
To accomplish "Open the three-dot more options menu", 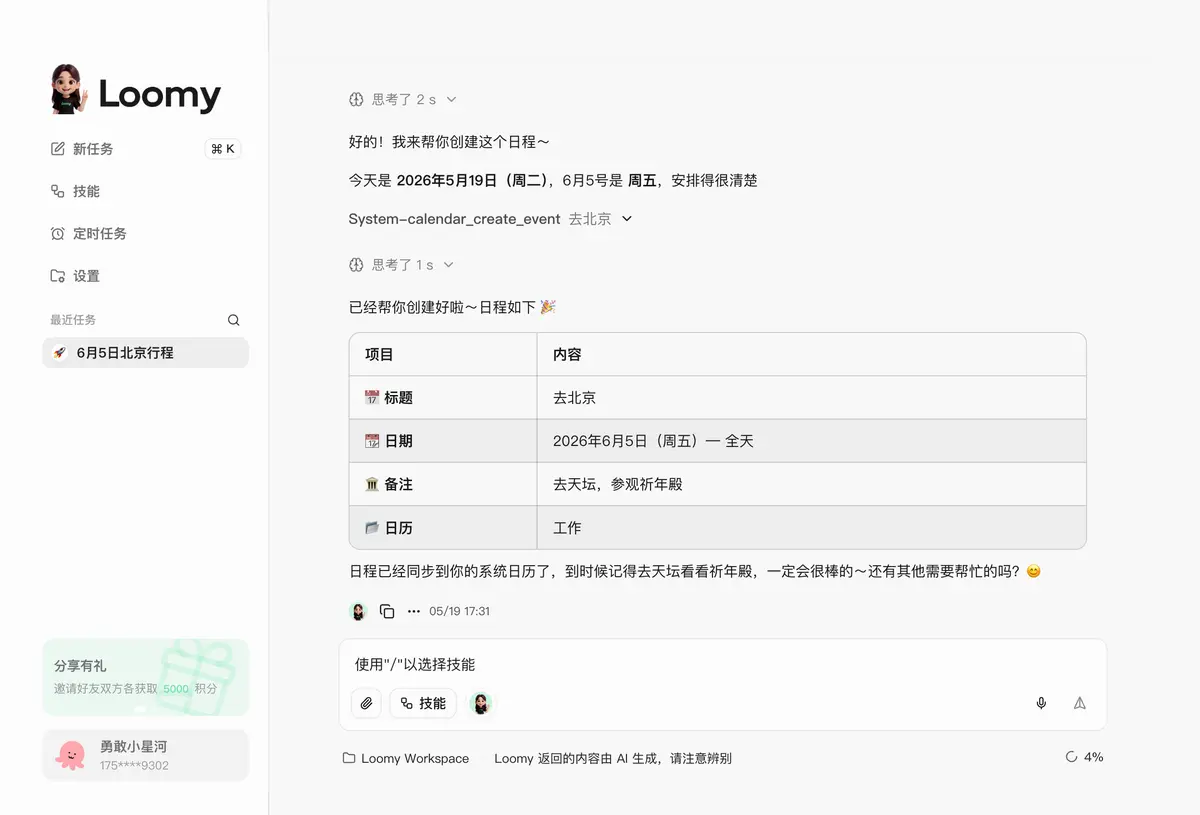I will (x=414, y=611).
